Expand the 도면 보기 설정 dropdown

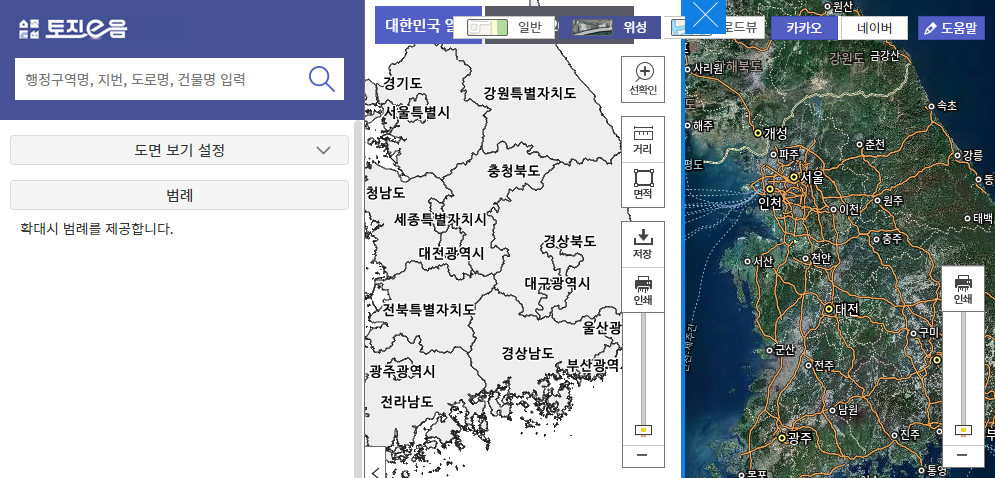[x=180, y=150]
